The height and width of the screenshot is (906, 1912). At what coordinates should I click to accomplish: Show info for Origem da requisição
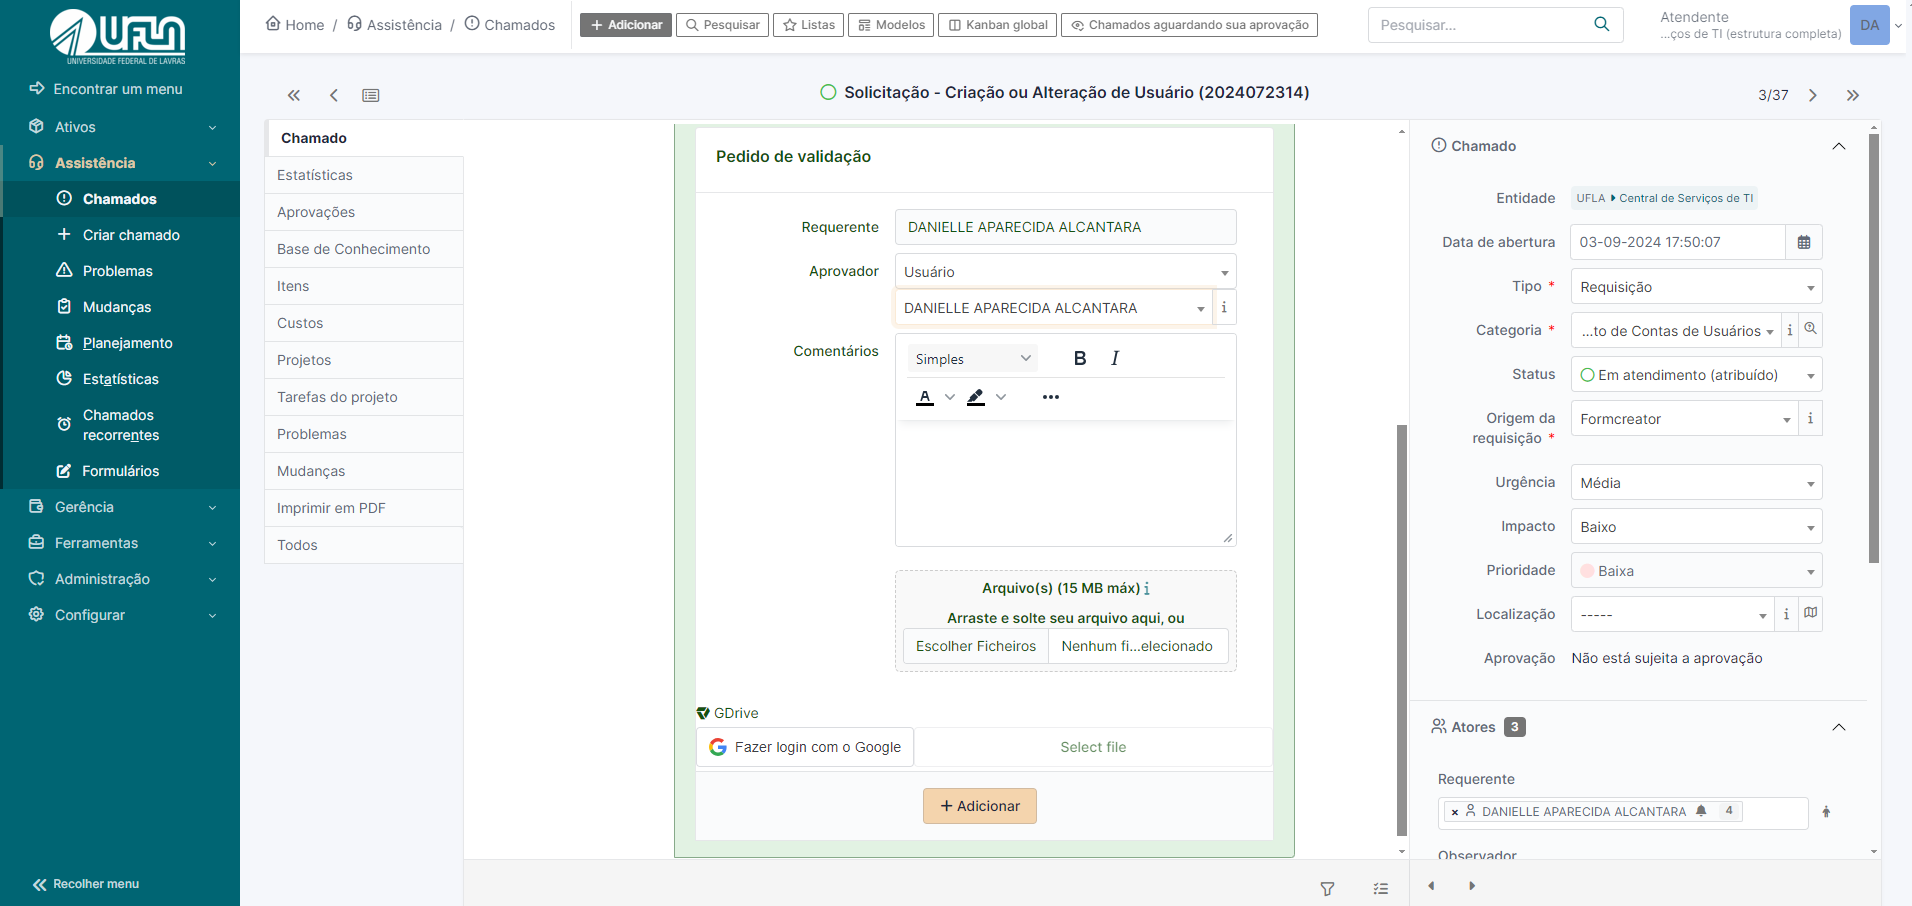pos(1810,418)
